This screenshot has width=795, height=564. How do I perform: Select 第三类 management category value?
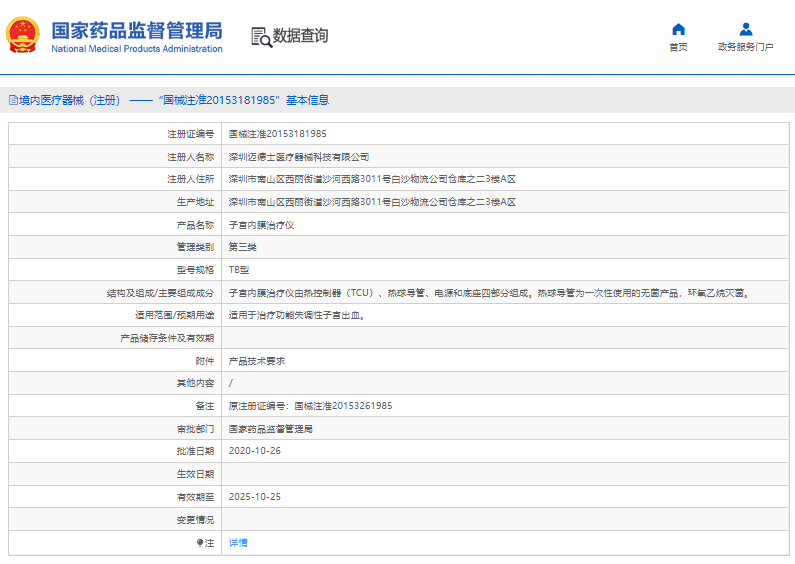click(242, 247)
